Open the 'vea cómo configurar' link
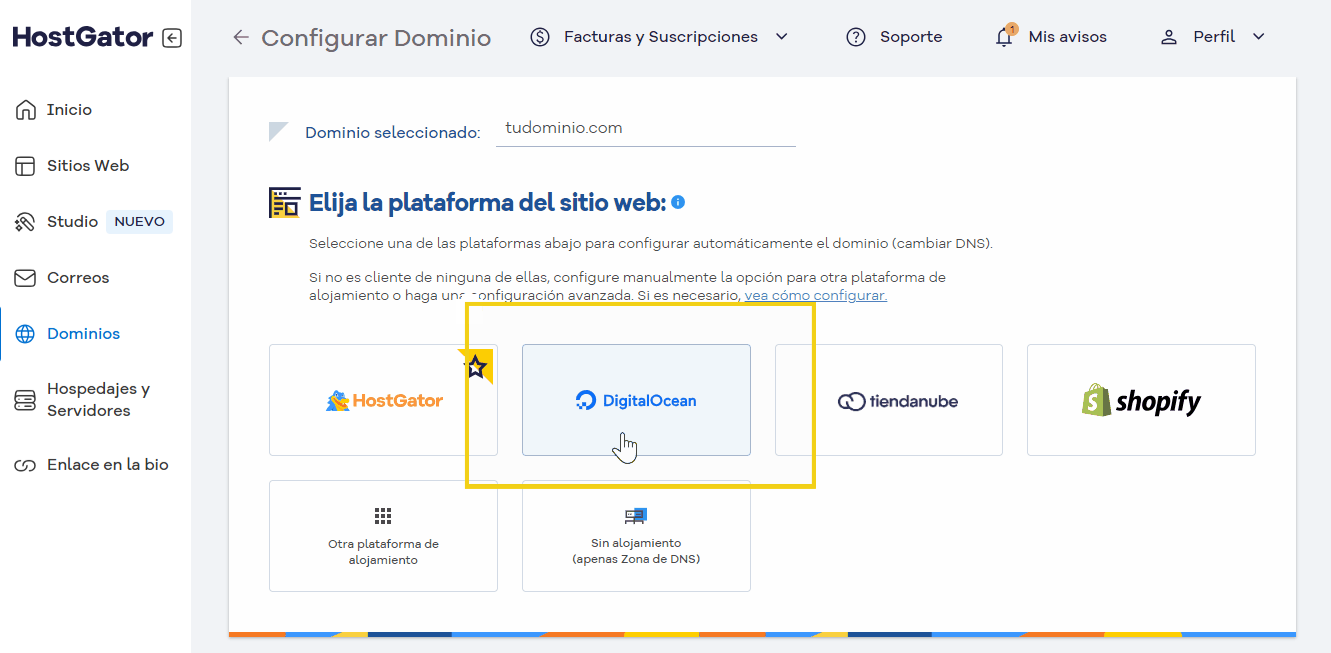Image resolution: width=1331 pixels, height=653 pixels. 816,296
